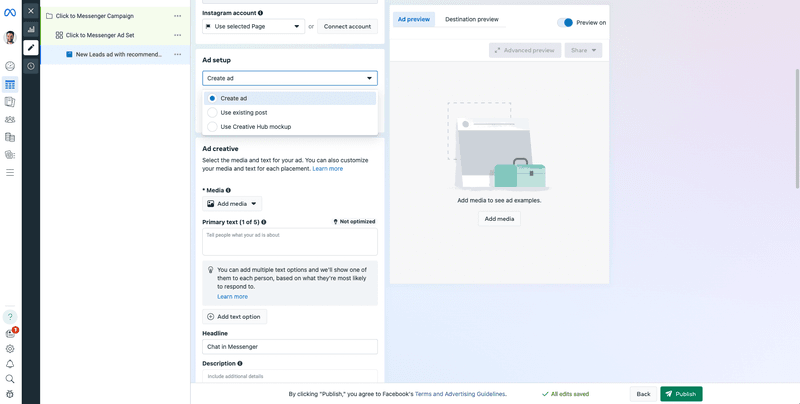Click Add media button in preview panel
Screen dimensions: 800x404
pos(499,219)
